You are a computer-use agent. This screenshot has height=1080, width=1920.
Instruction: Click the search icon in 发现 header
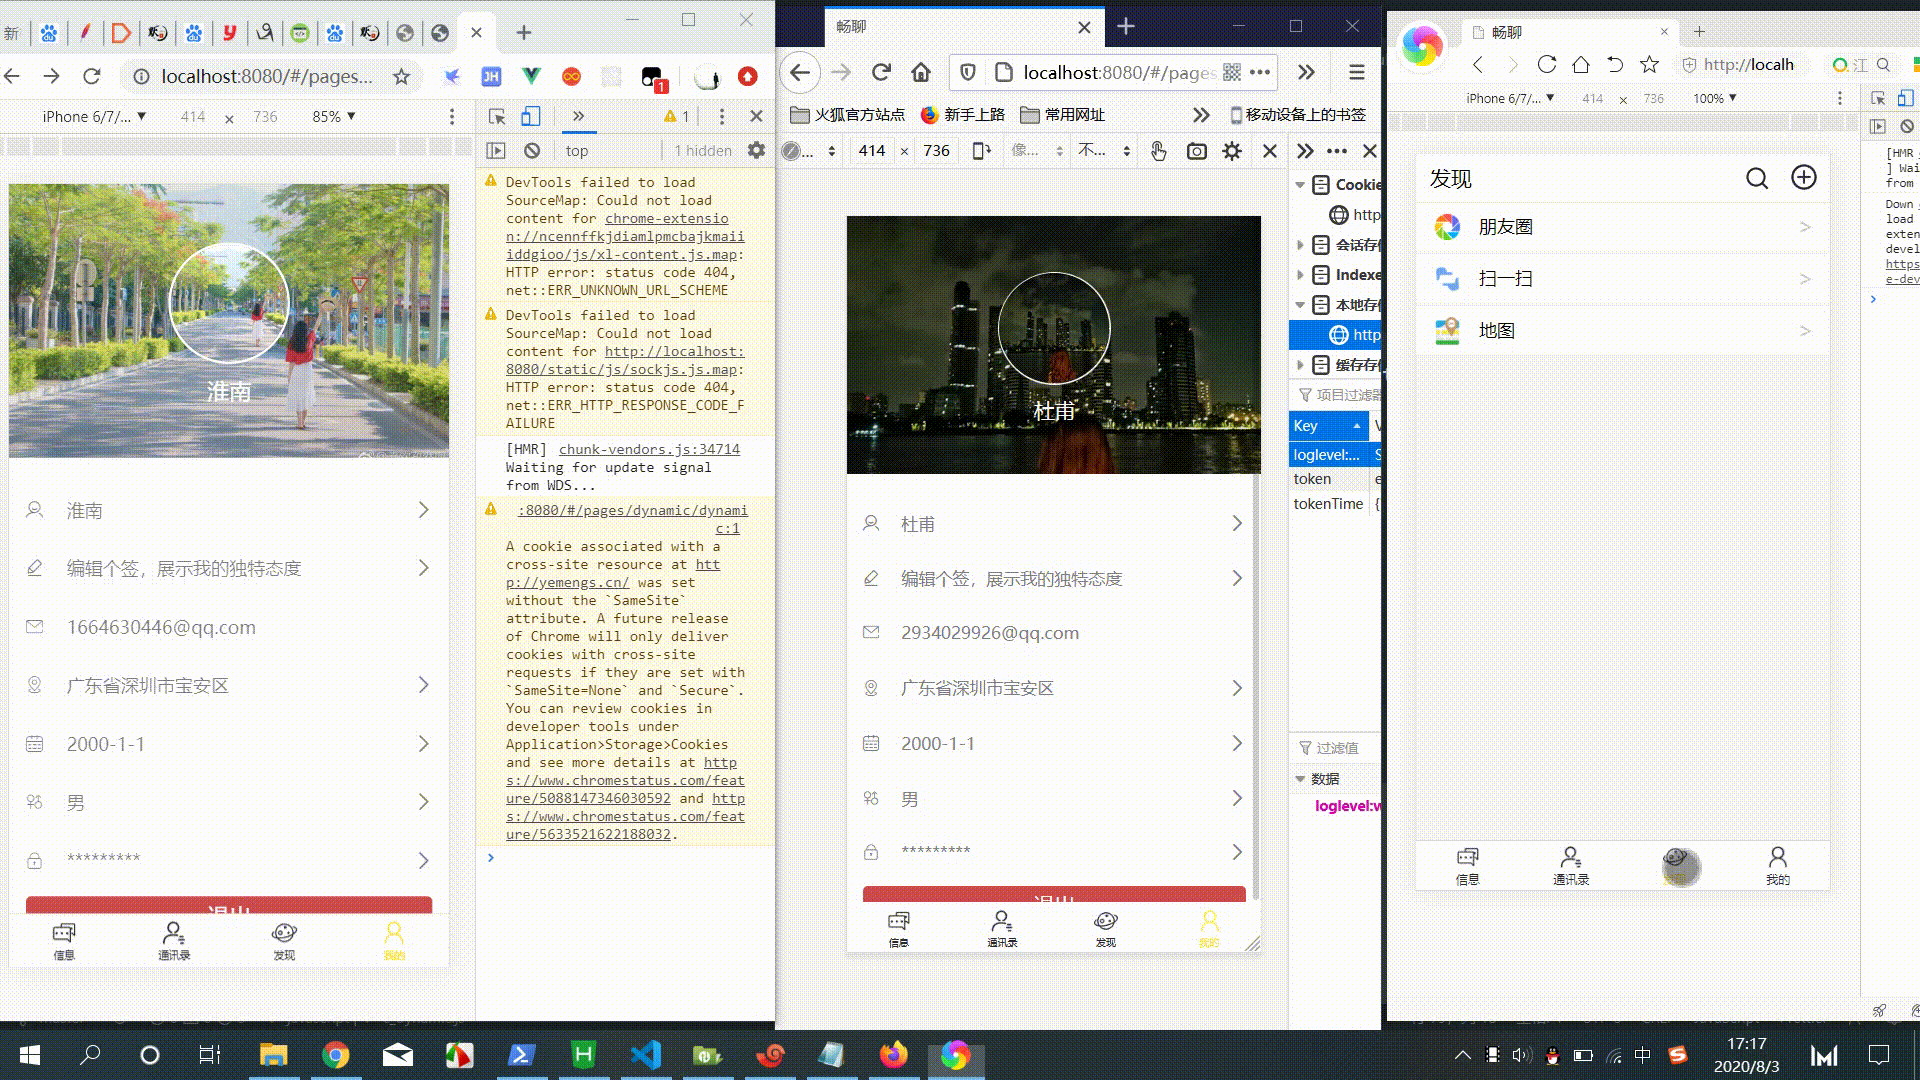(1757, 178)
